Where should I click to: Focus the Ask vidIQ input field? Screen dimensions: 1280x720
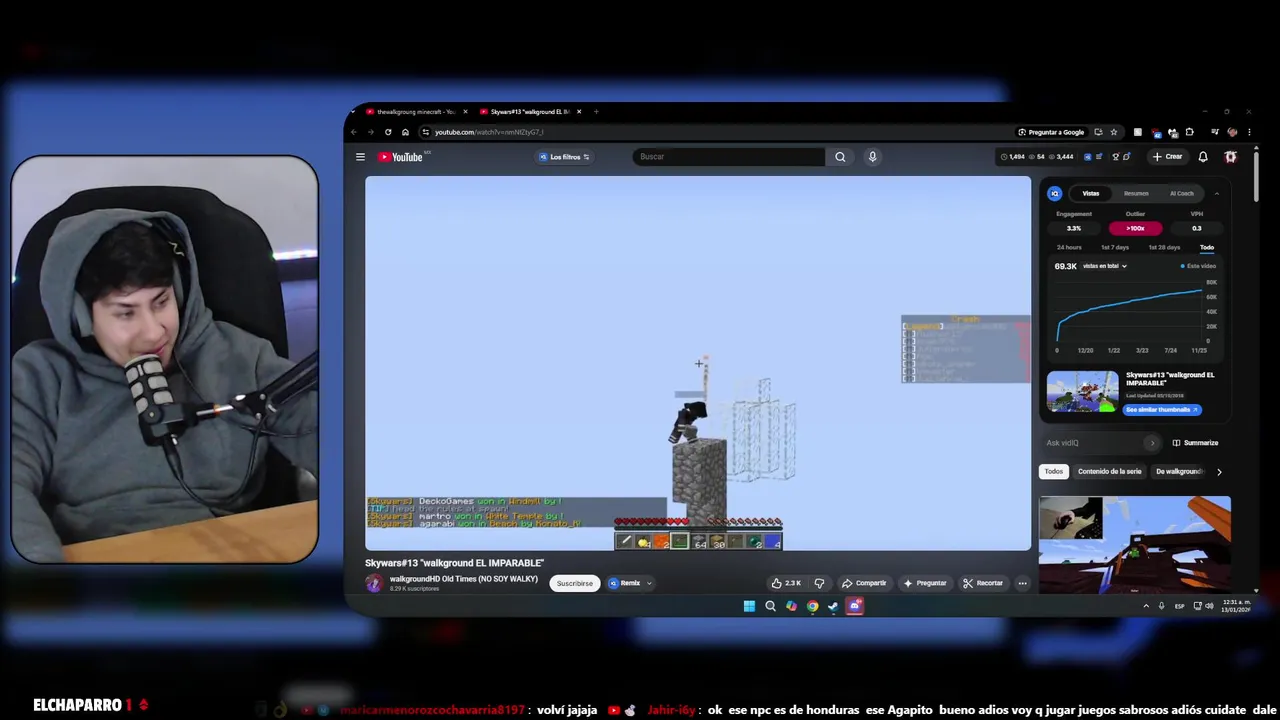pos(1093,443)
